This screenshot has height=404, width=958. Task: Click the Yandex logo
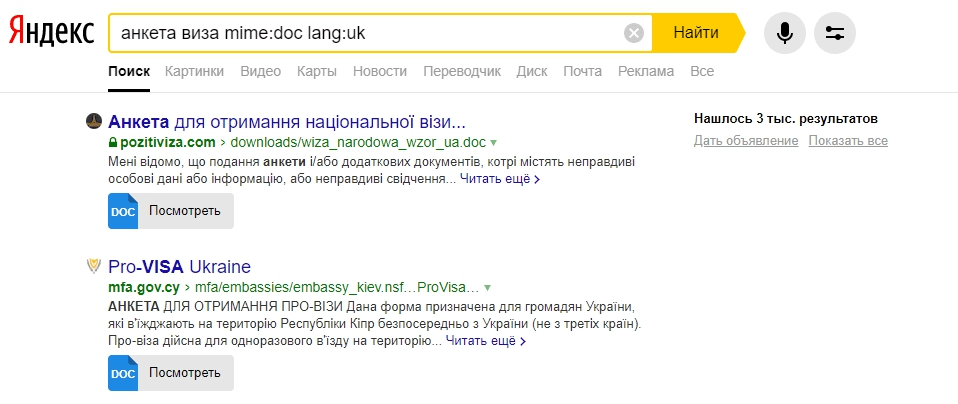52,33
